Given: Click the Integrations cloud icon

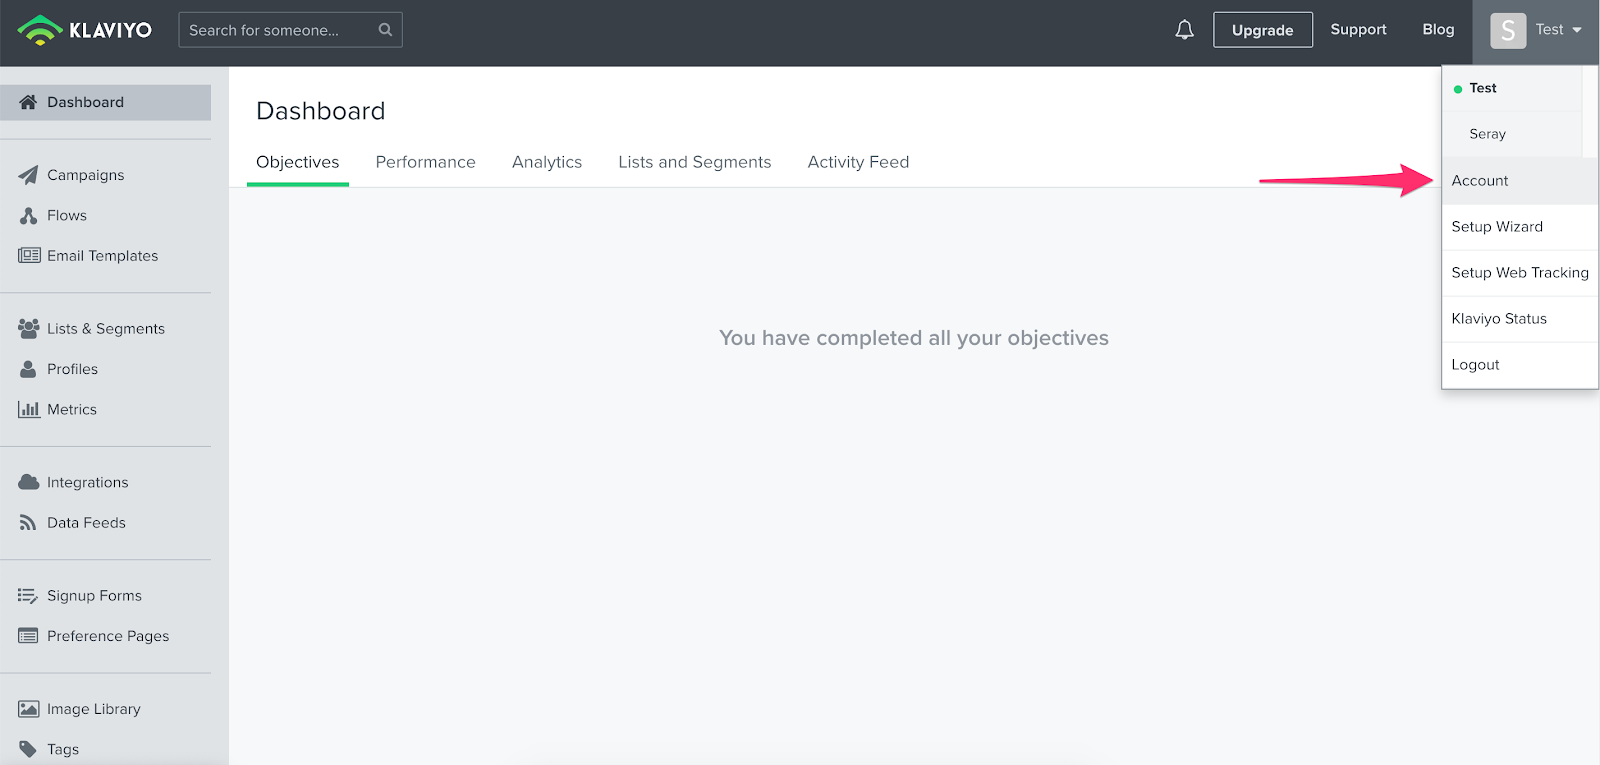Looking at the screenshot, I should click(x=28, y=482).
